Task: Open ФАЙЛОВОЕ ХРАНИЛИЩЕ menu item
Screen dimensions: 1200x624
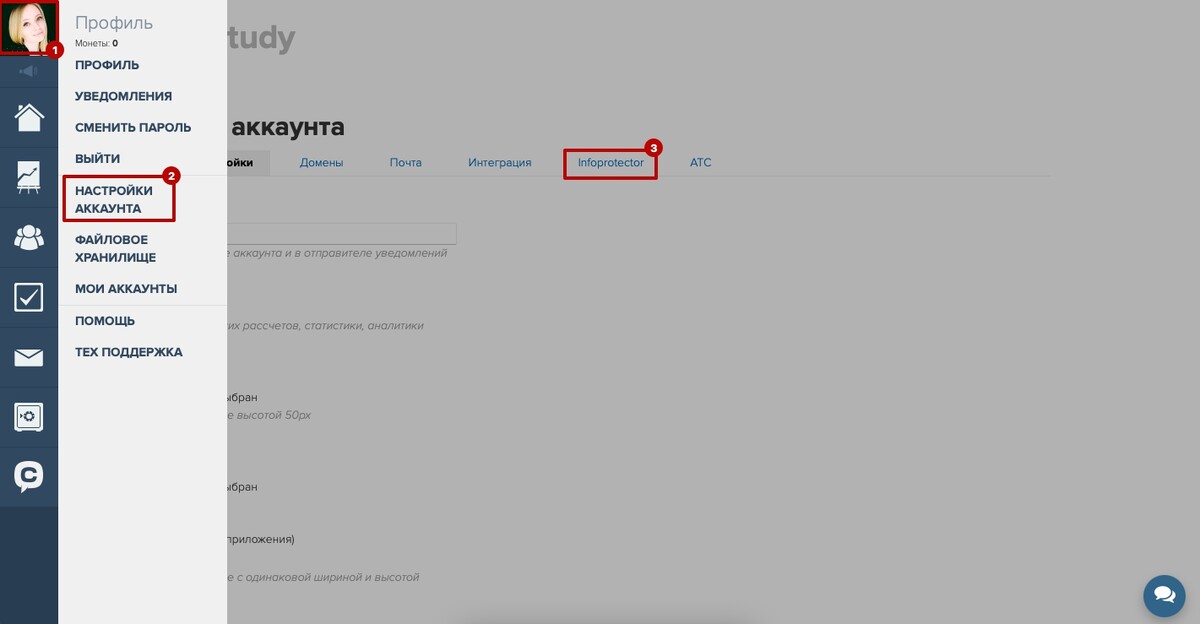Action: point(115,248)
